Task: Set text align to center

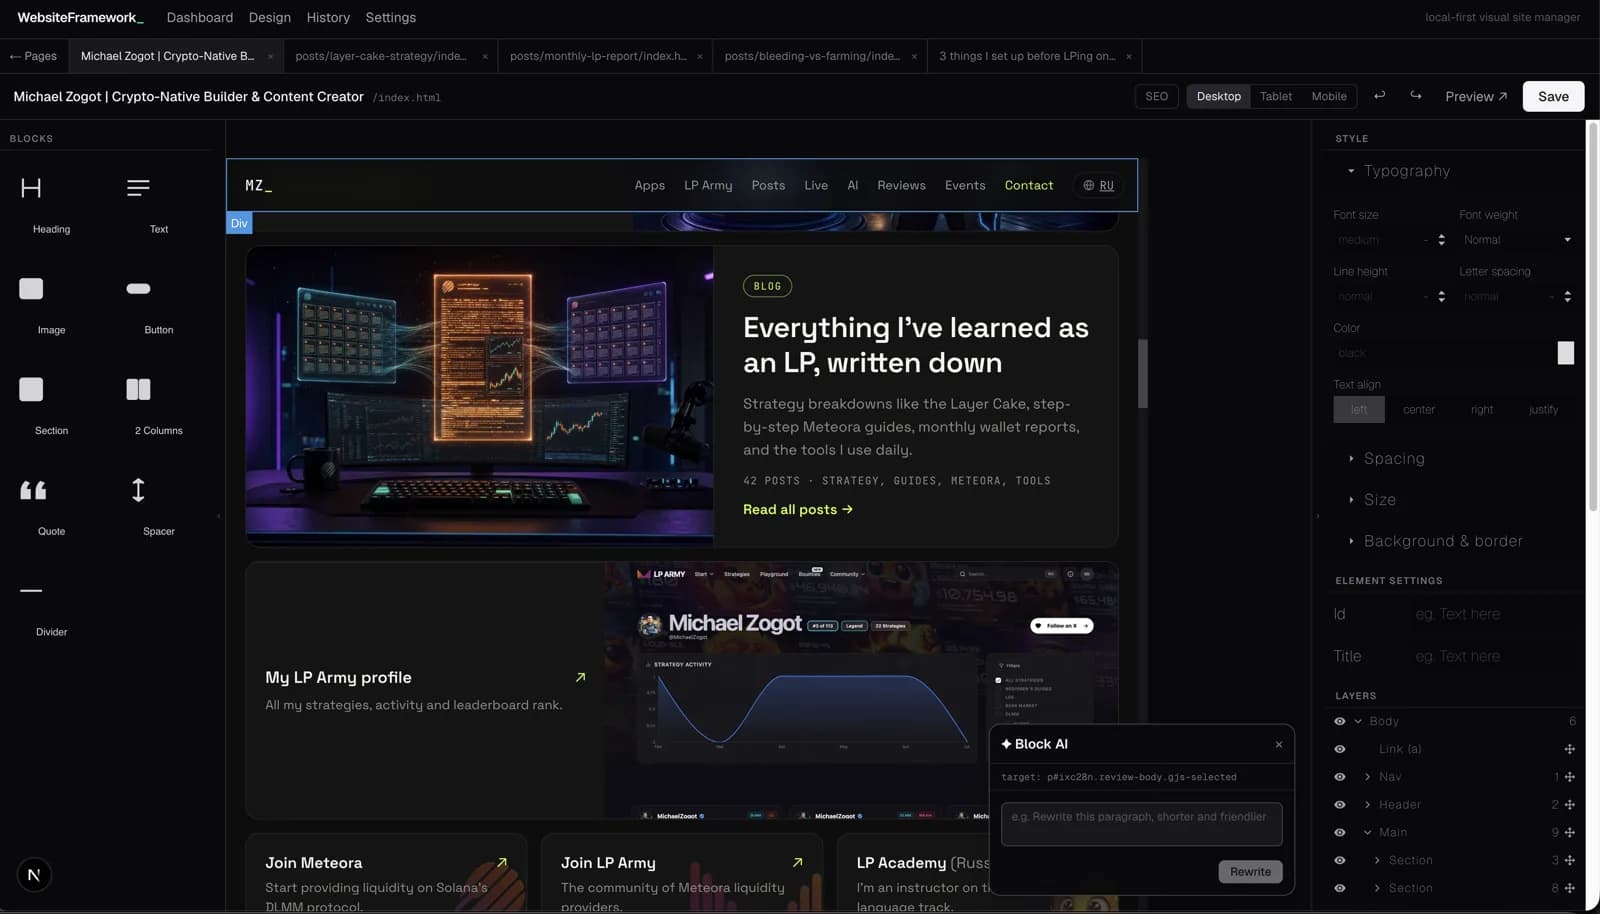Action: coord(1418,409)
